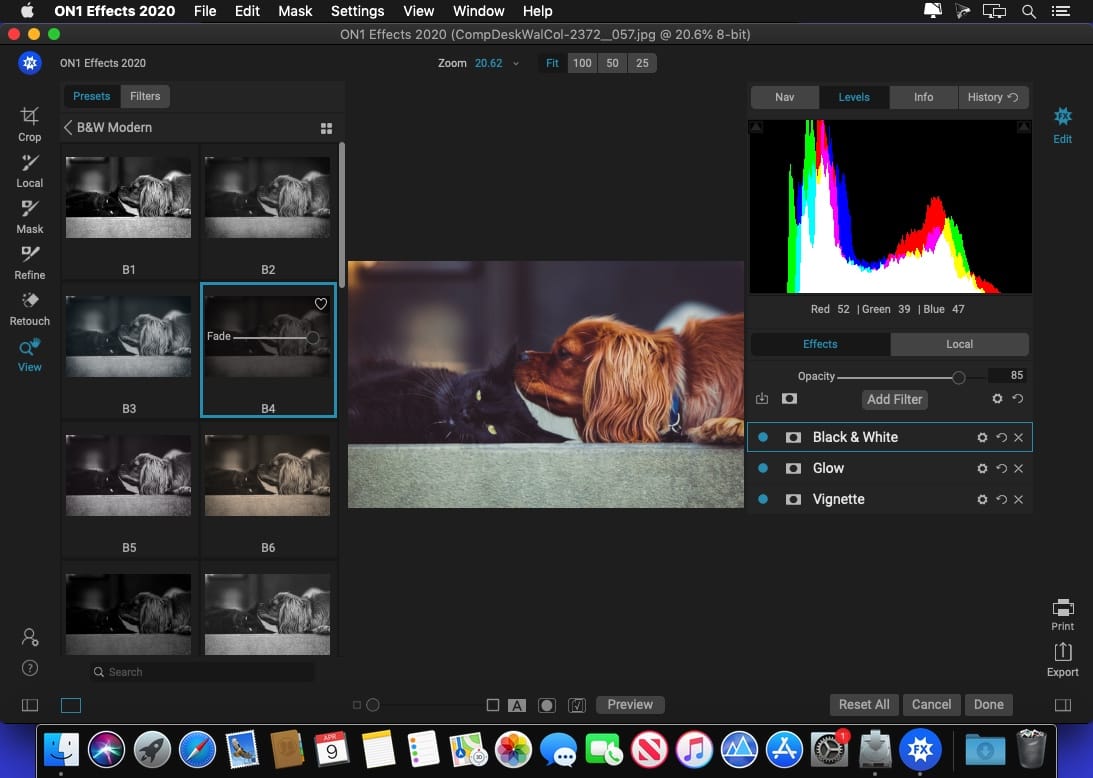The width and height of the screenshot is (1093, 778).
Task: Toggle the soft proofing icon
Action: [577, 705]
